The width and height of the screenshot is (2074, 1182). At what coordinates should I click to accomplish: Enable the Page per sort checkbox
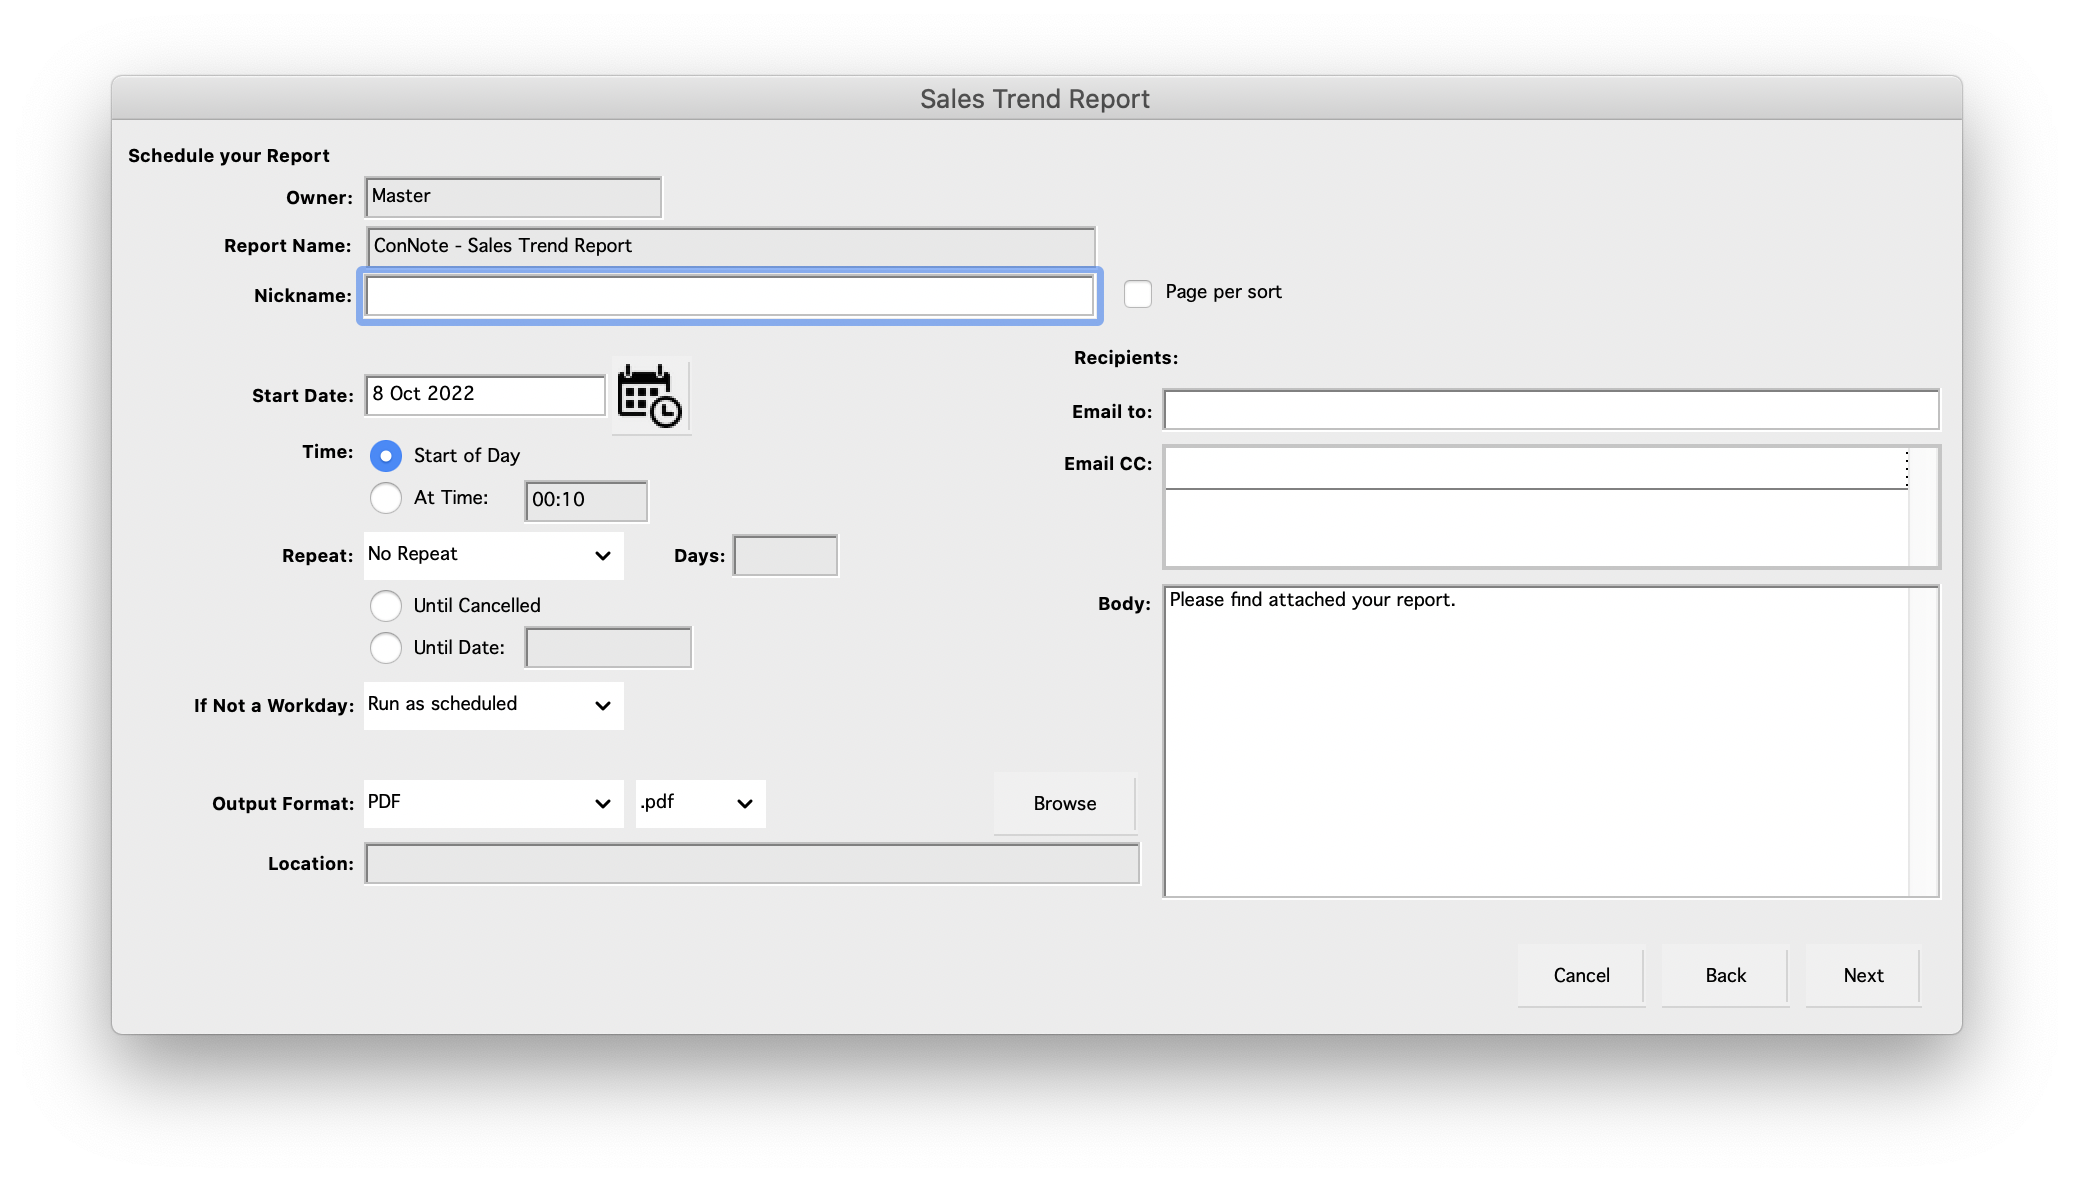click(x=1137, y=293)
